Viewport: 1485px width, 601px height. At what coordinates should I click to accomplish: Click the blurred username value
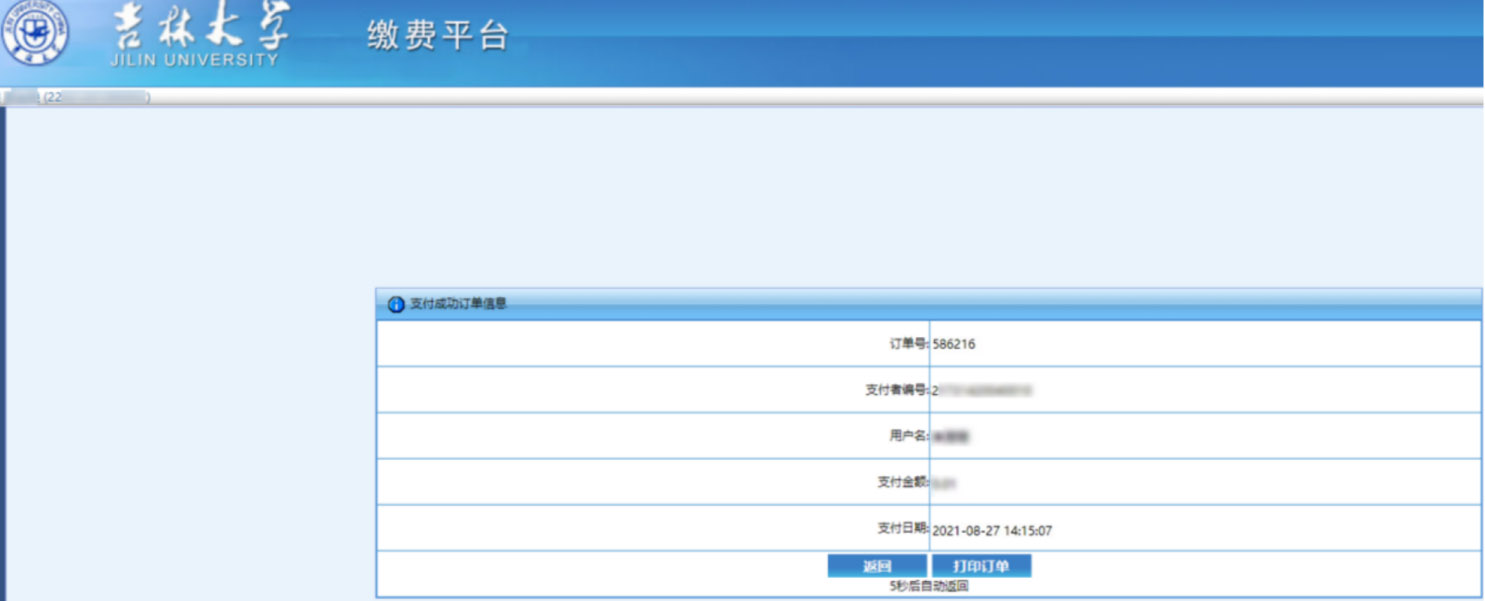951,436
